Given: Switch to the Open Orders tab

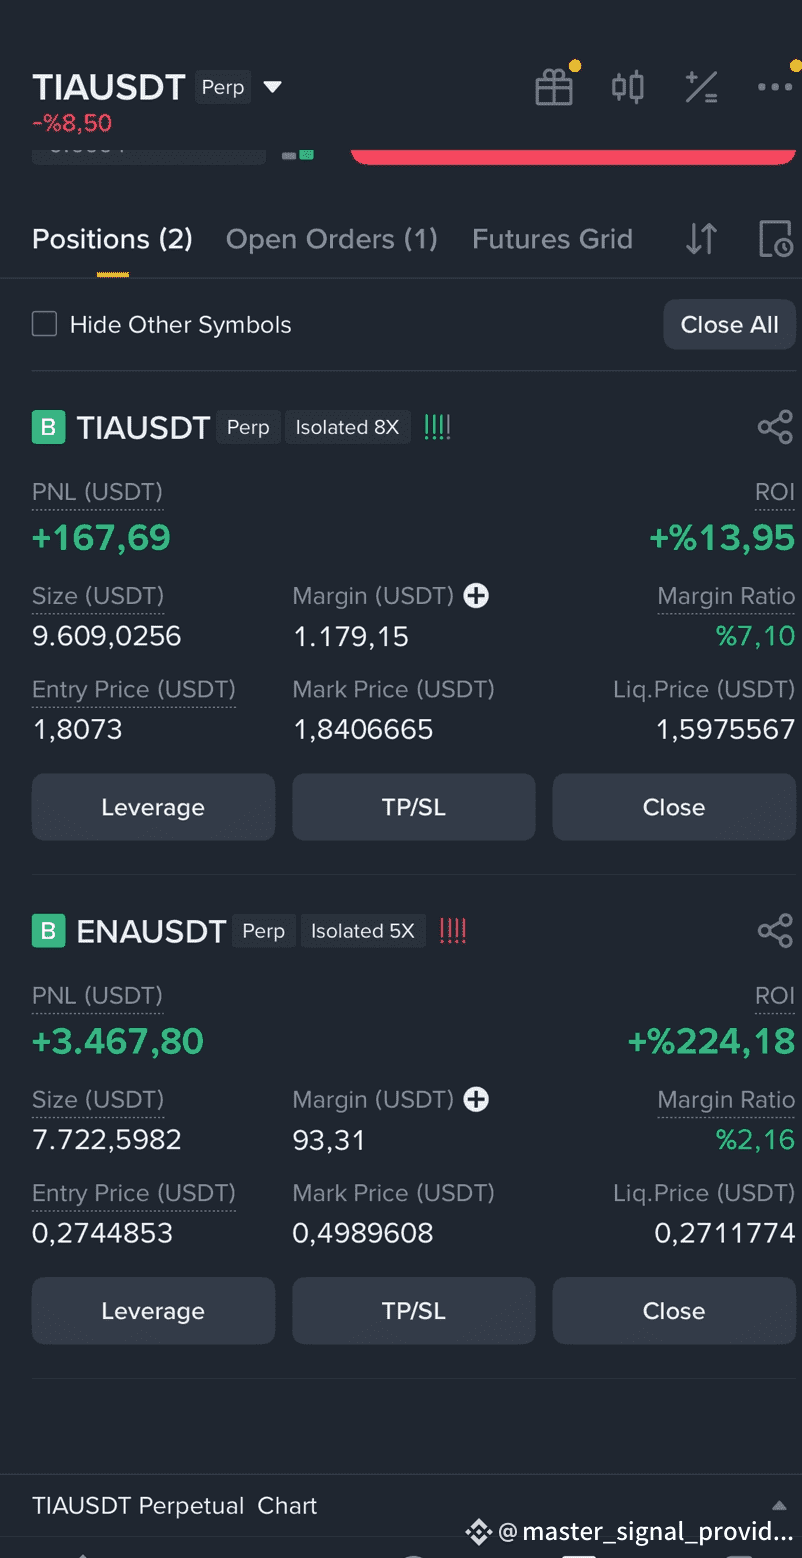Looking at the screenshot, I should tap(331, 239).
